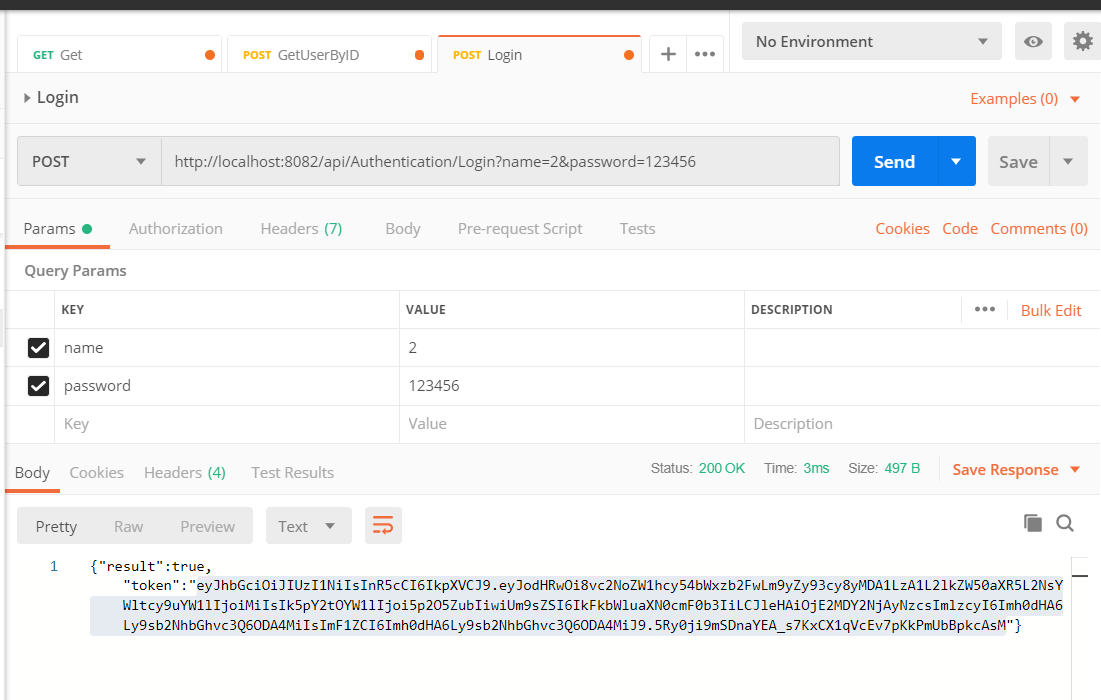The height and width of the screenshot is (700, 1101).
Task: Open a new request tab with plus icon
Action: (668, 54)
